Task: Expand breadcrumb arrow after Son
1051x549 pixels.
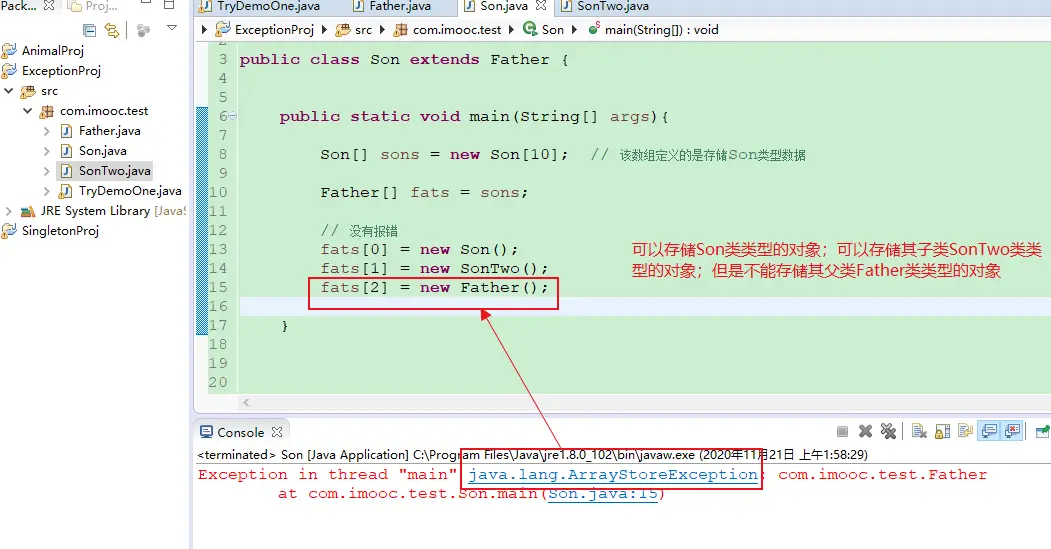Action: pos(574,29)
